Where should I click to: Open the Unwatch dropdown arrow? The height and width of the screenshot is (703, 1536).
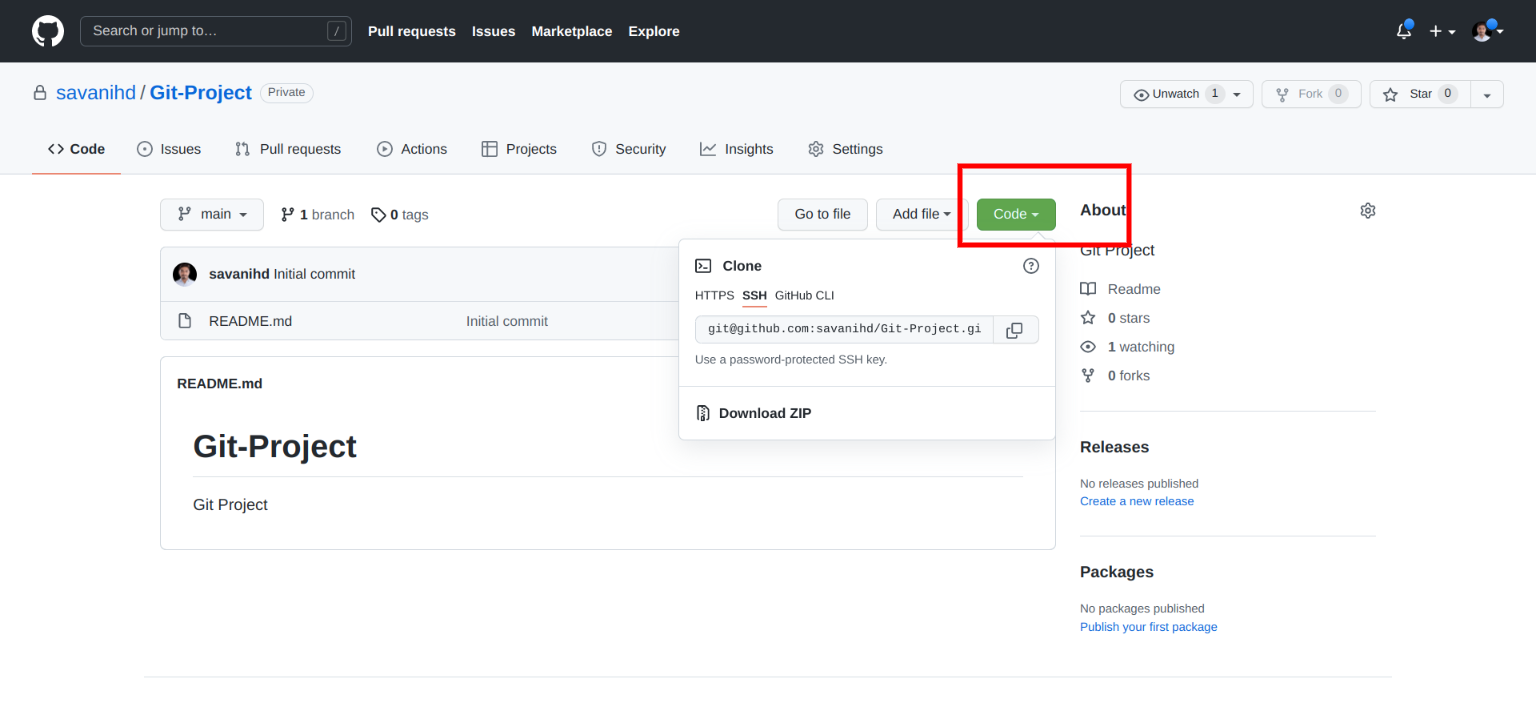1236,94
